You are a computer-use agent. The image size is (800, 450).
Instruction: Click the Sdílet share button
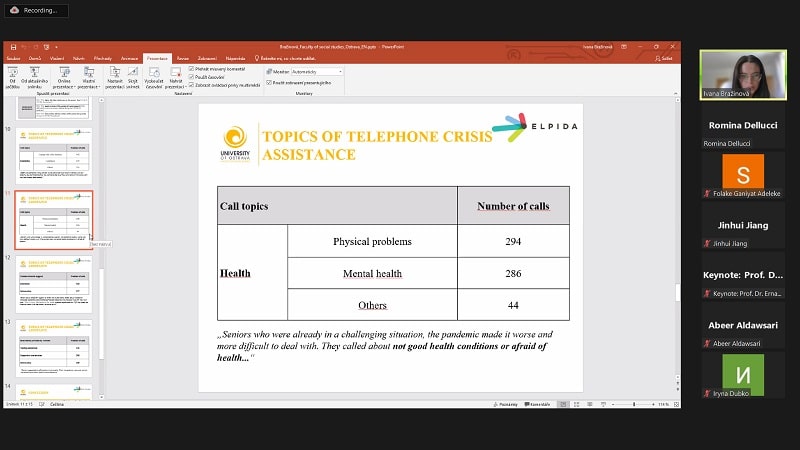pyautogui.click(x=664, y=59)
